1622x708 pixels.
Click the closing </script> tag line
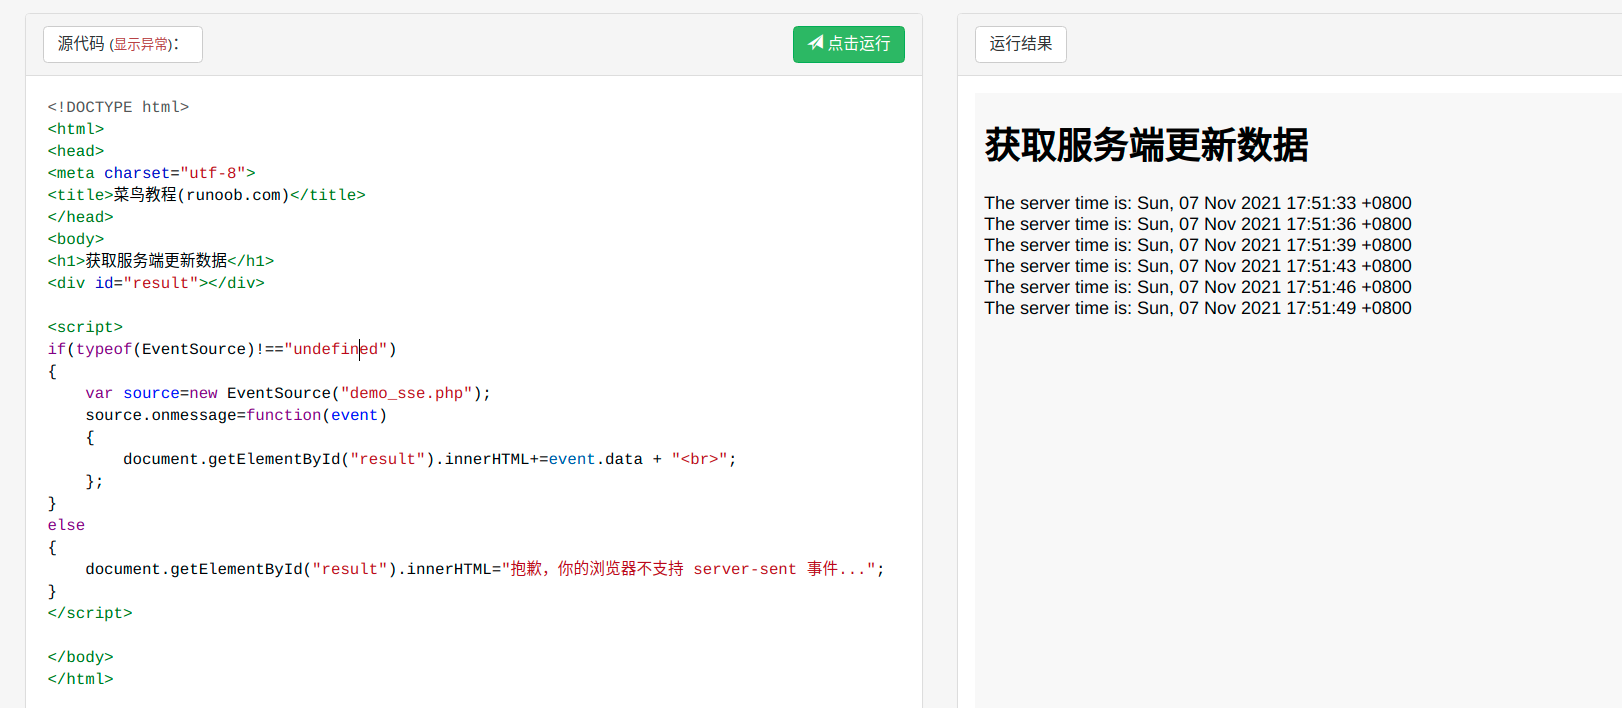90,613
